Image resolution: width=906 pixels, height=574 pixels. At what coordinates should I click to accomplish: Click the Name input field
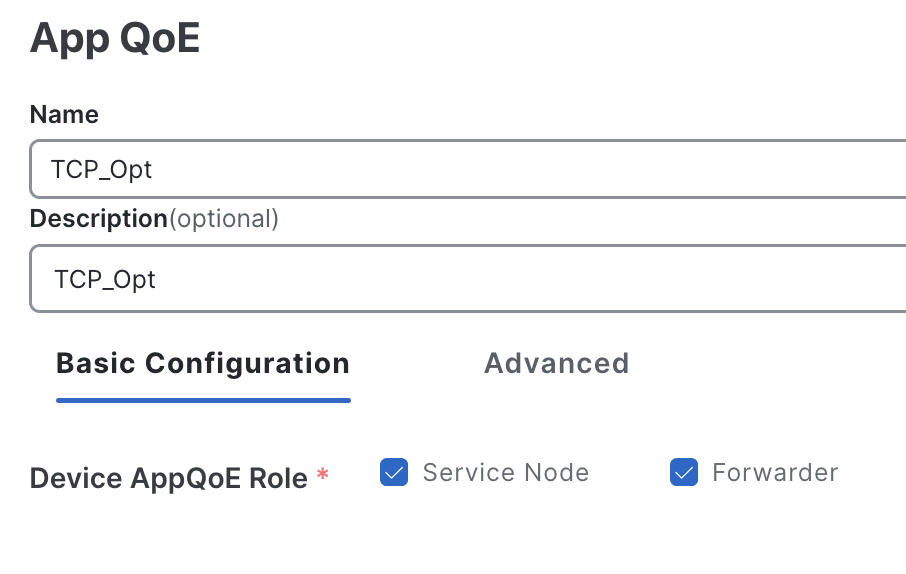point(500,169)
